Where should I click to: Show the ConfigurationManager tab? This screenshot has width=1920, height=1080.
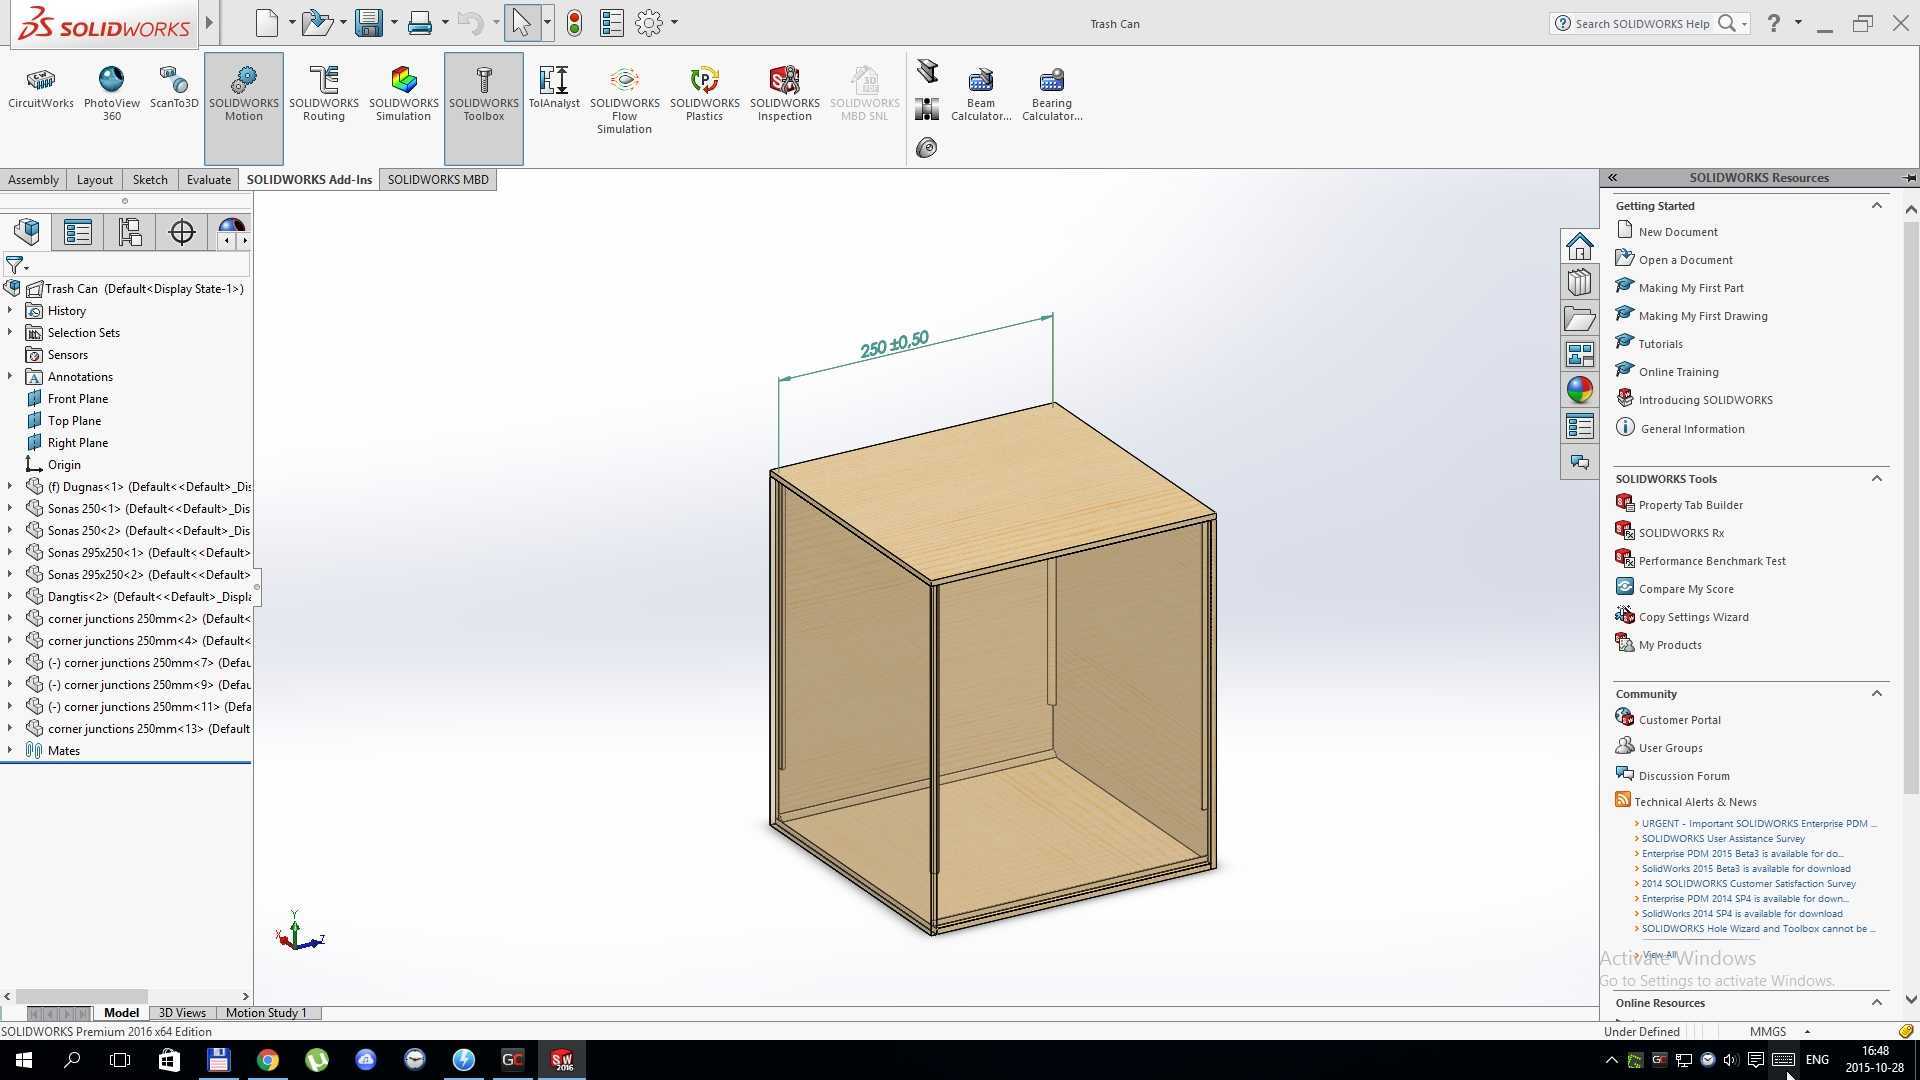tap(130, 232)
